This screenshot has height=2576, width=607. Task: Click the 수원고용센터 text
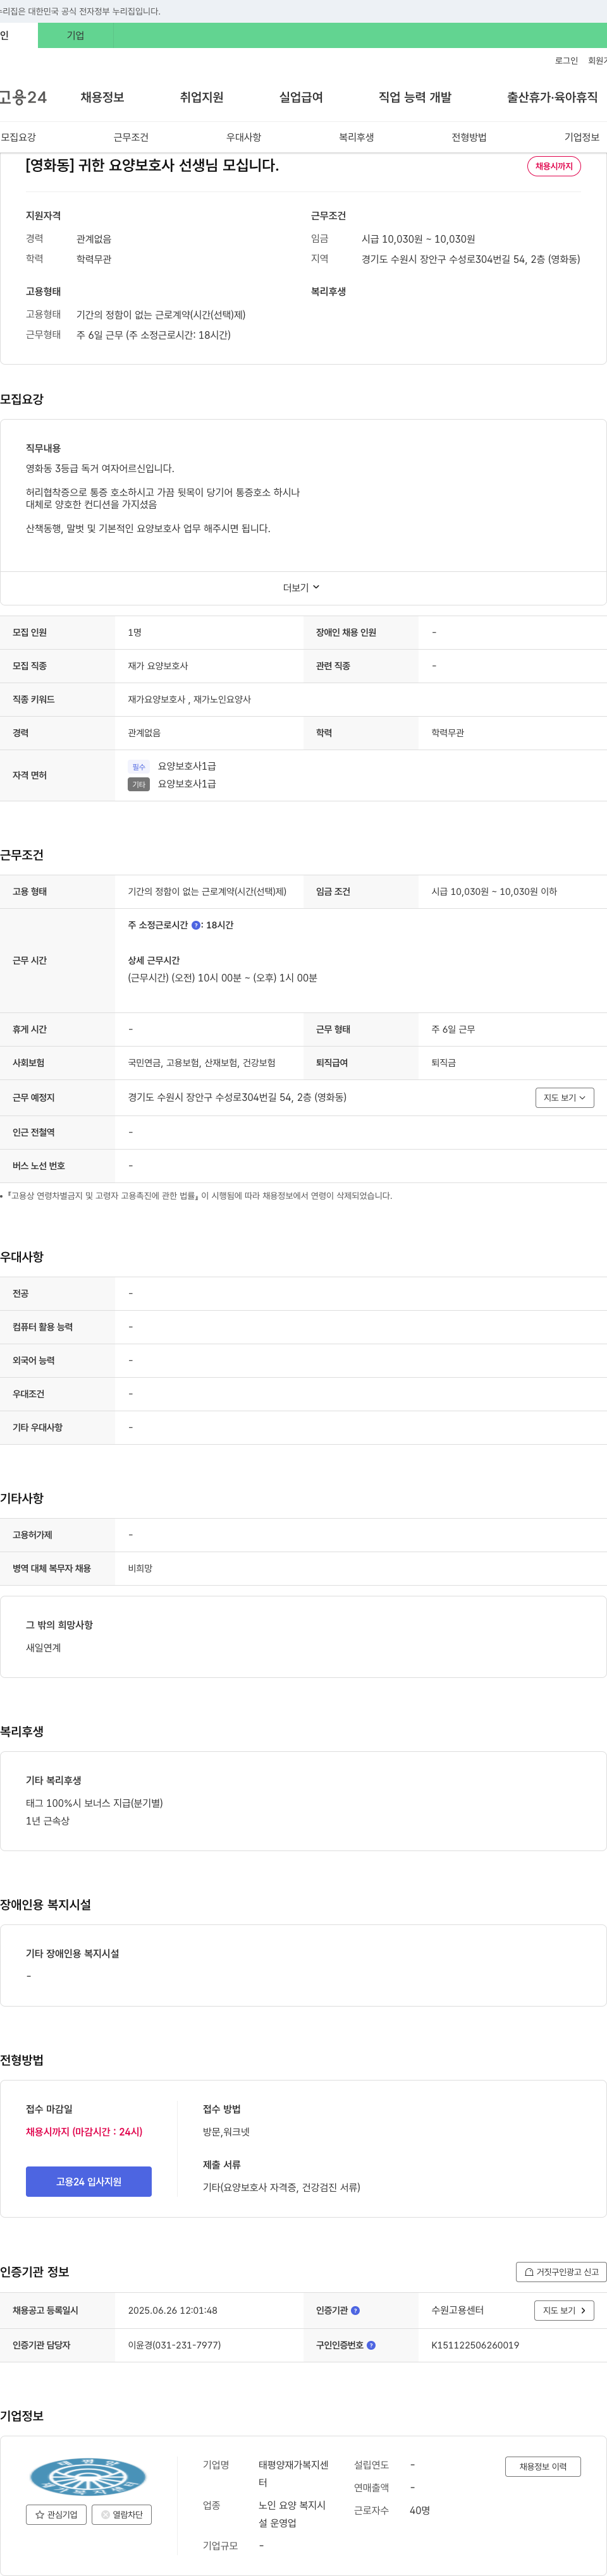click(x=457, y=2310)
